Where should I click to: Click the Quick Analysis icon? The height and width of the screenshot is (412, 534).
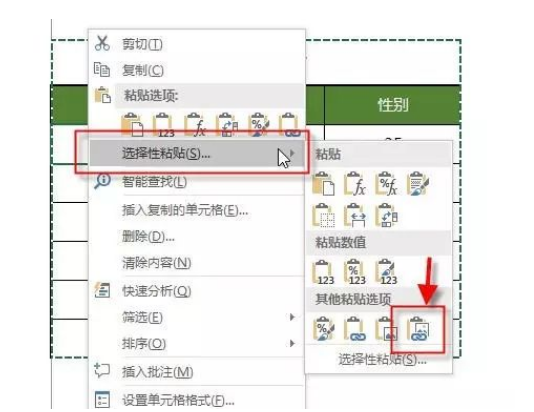(103, 290)
